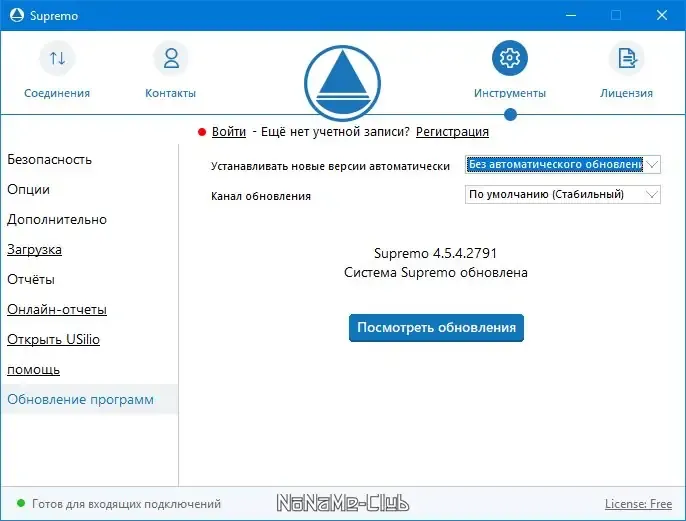Click the Ещё нет учетной записи text

click(x=335, y=132)
